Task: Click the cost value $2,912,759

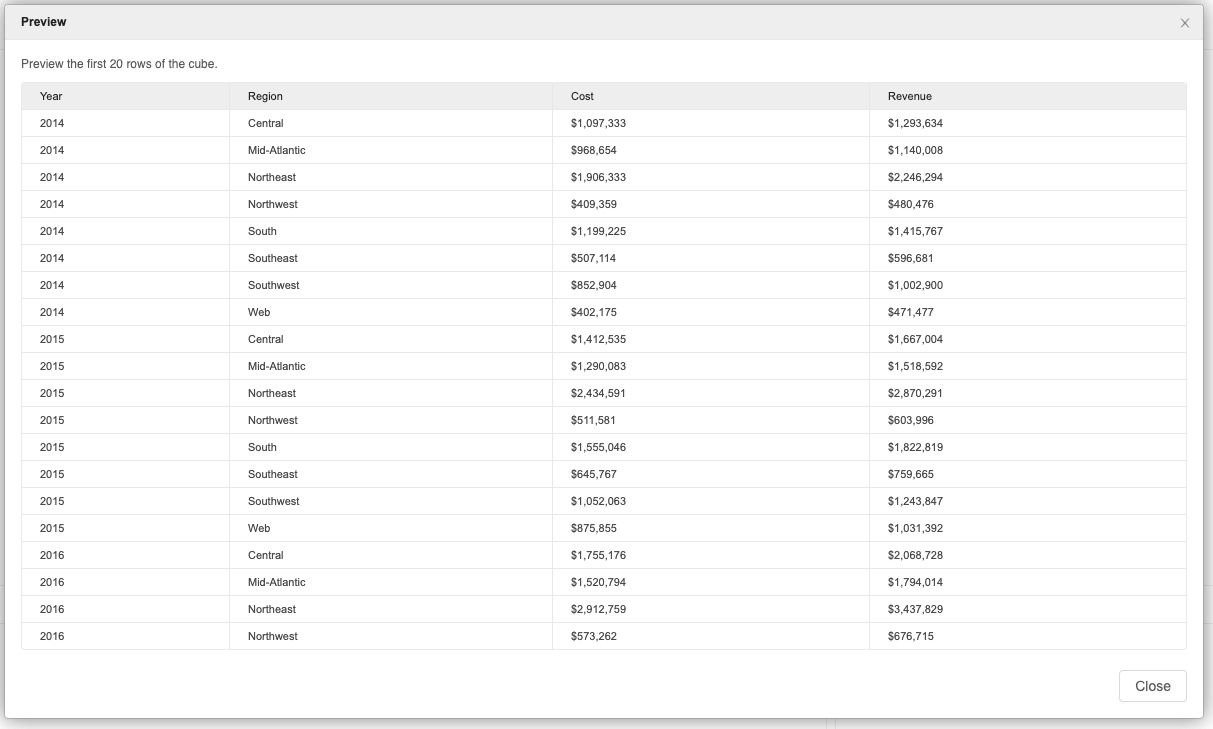Action: [598, 609]
